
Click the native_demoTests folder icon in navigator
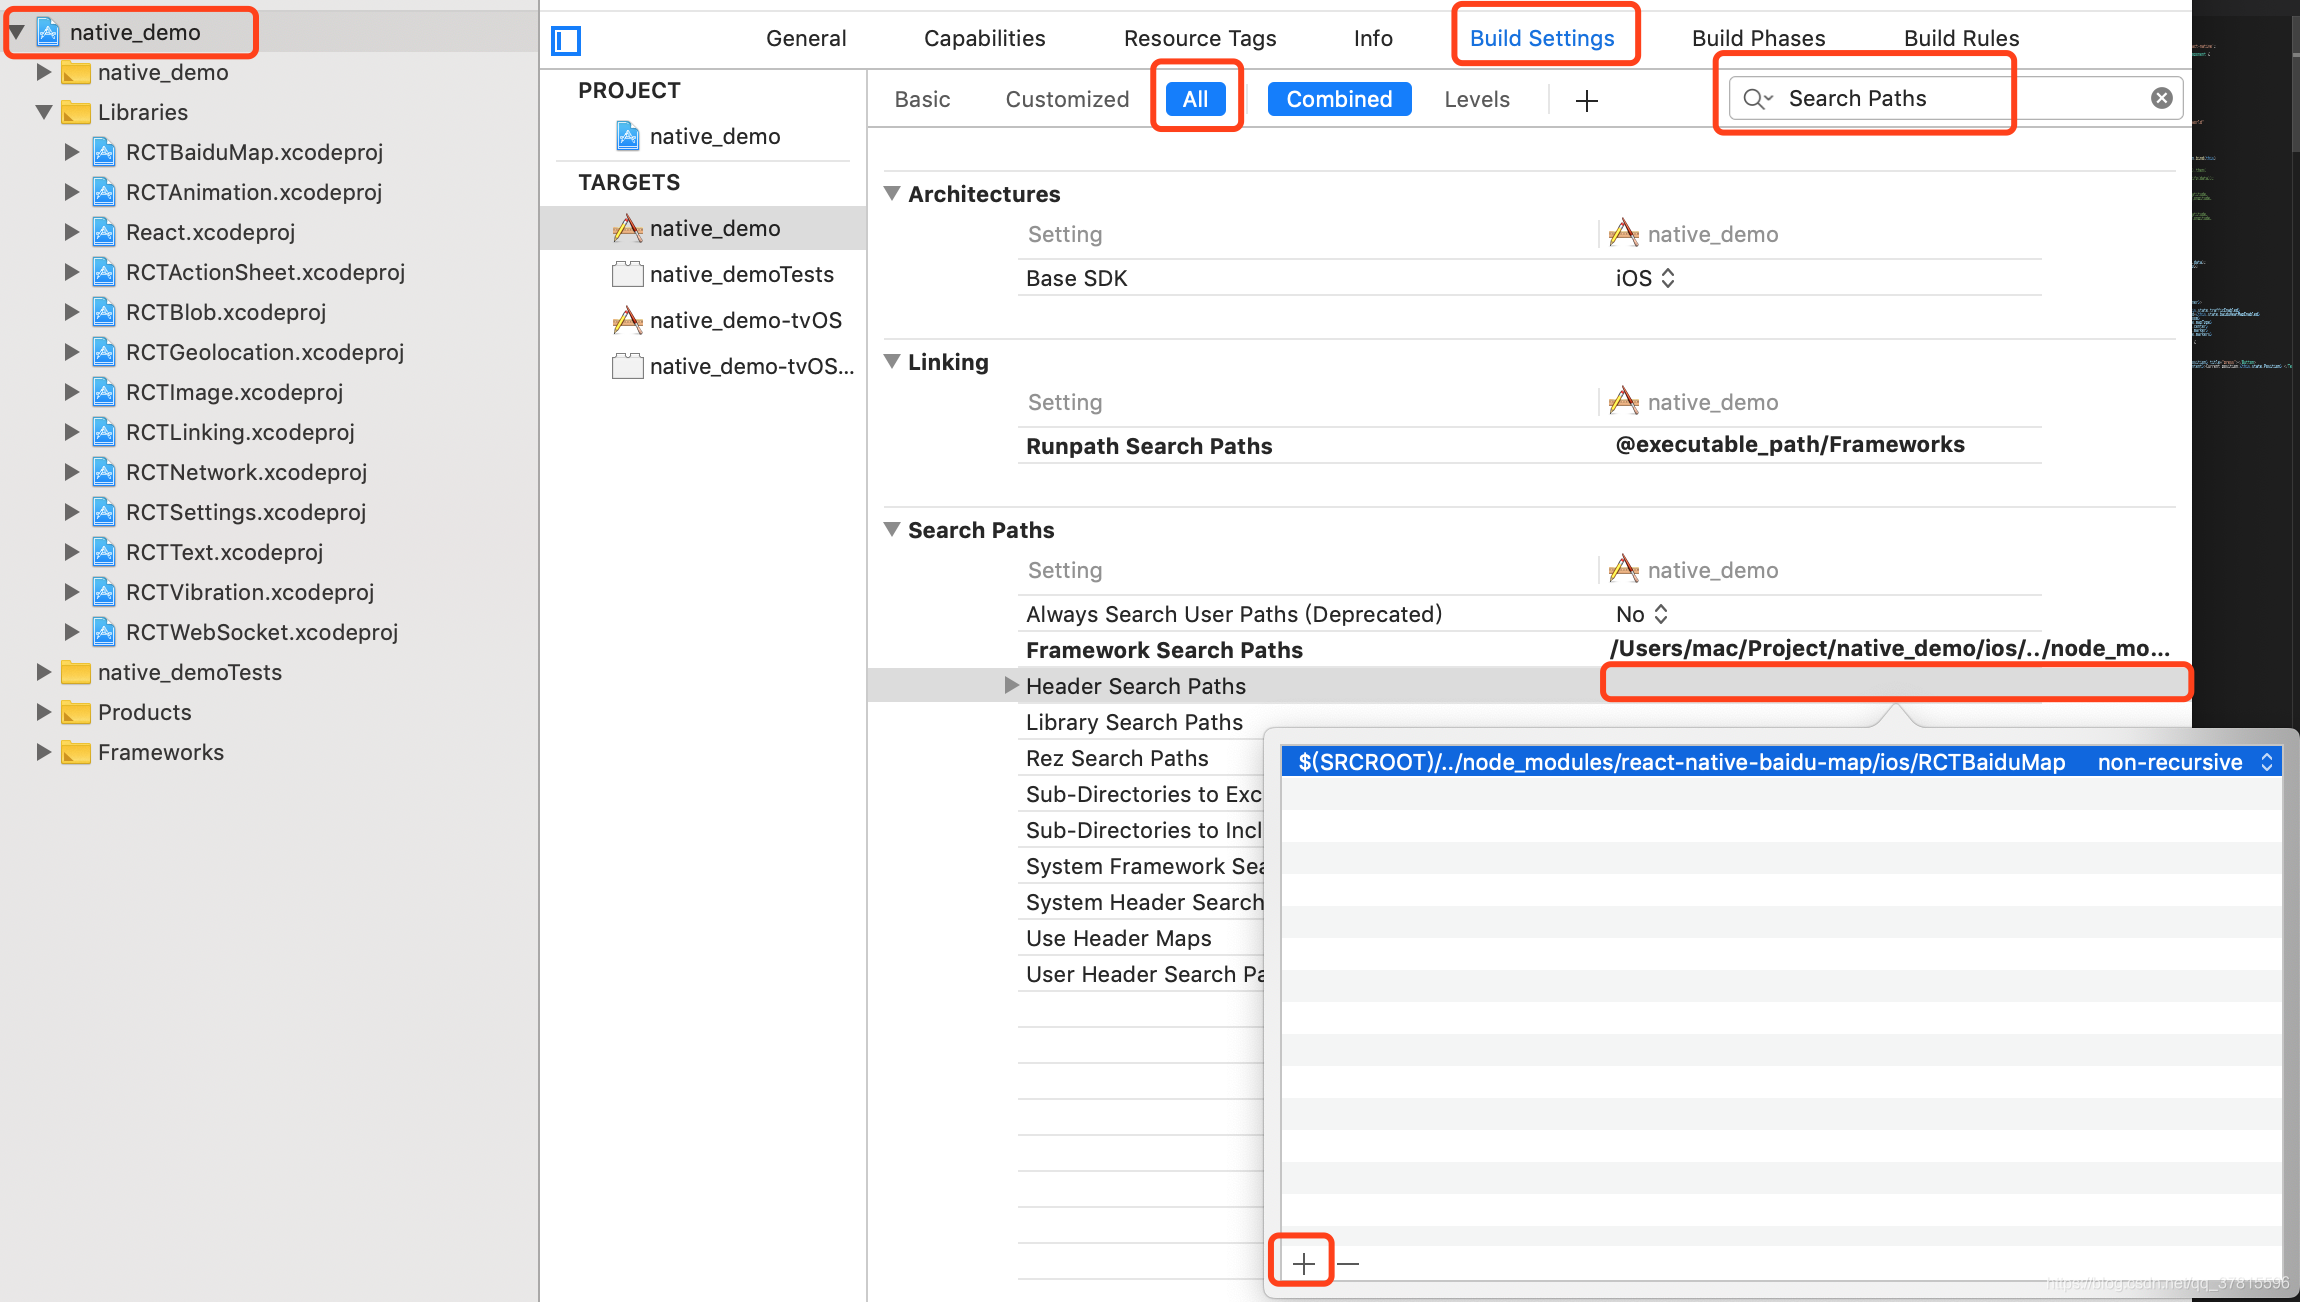[76, 672]
